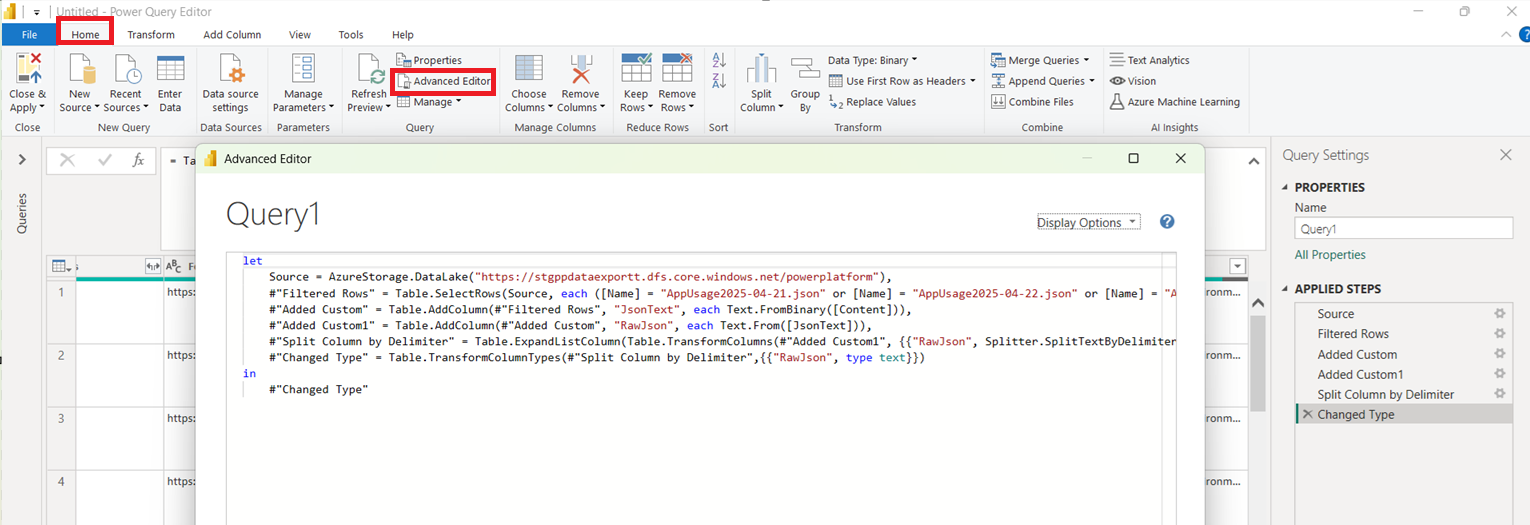Open help in Advanced Editor dialog
1530x525 pixels.
coord(1166,222)
